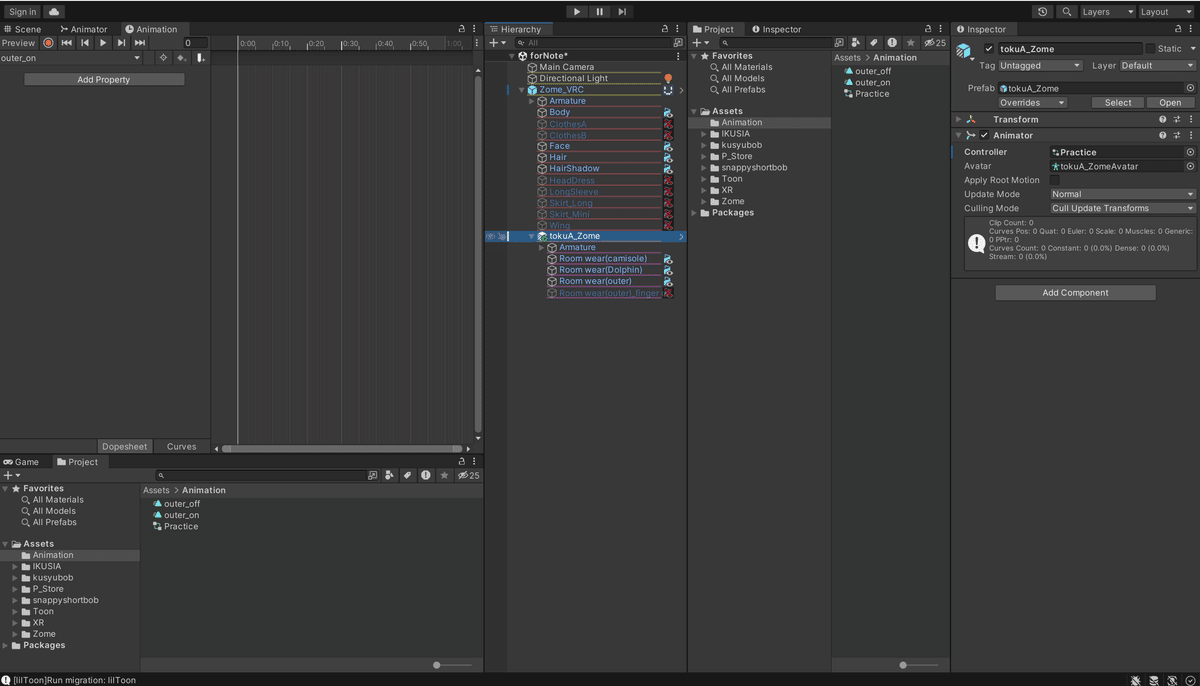This screenshot has width=1200, height=686.
Task: Switch to the Curves tab
Action: [181, 446]
